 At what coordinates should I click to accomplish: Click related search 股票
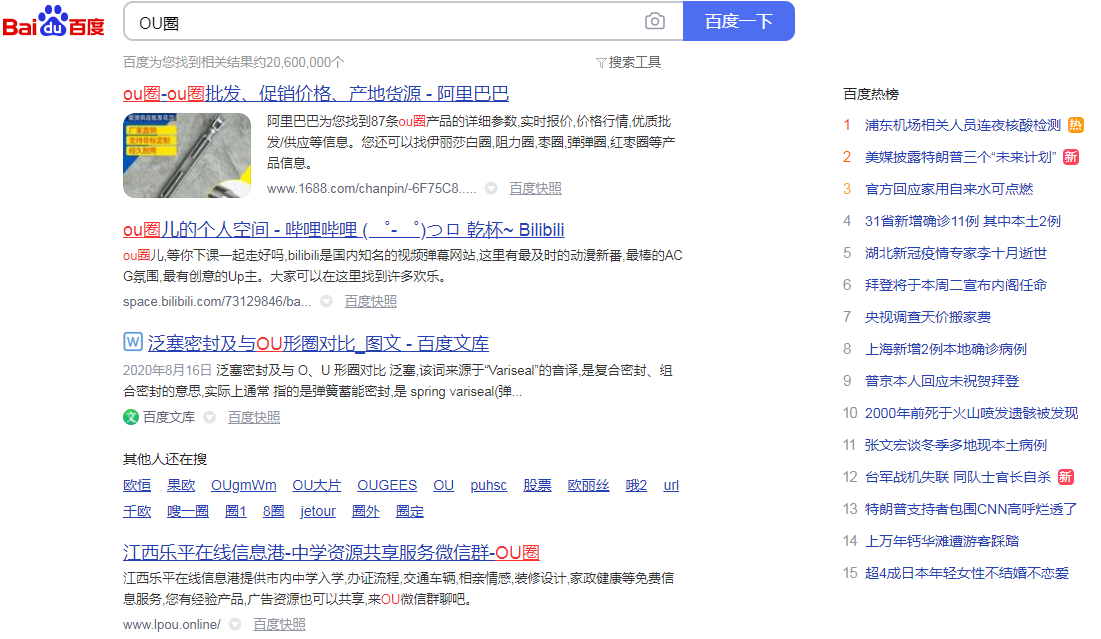tap(537, 485)
